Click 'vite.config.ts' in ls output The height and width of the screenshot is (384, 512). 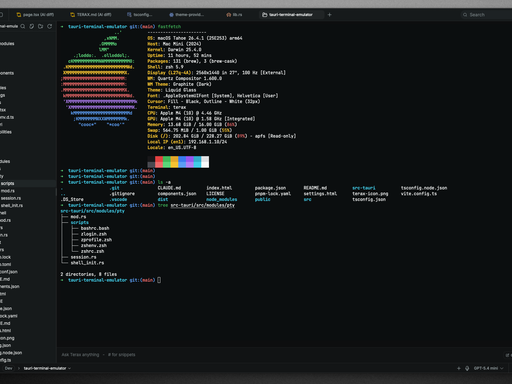point(419,194)
